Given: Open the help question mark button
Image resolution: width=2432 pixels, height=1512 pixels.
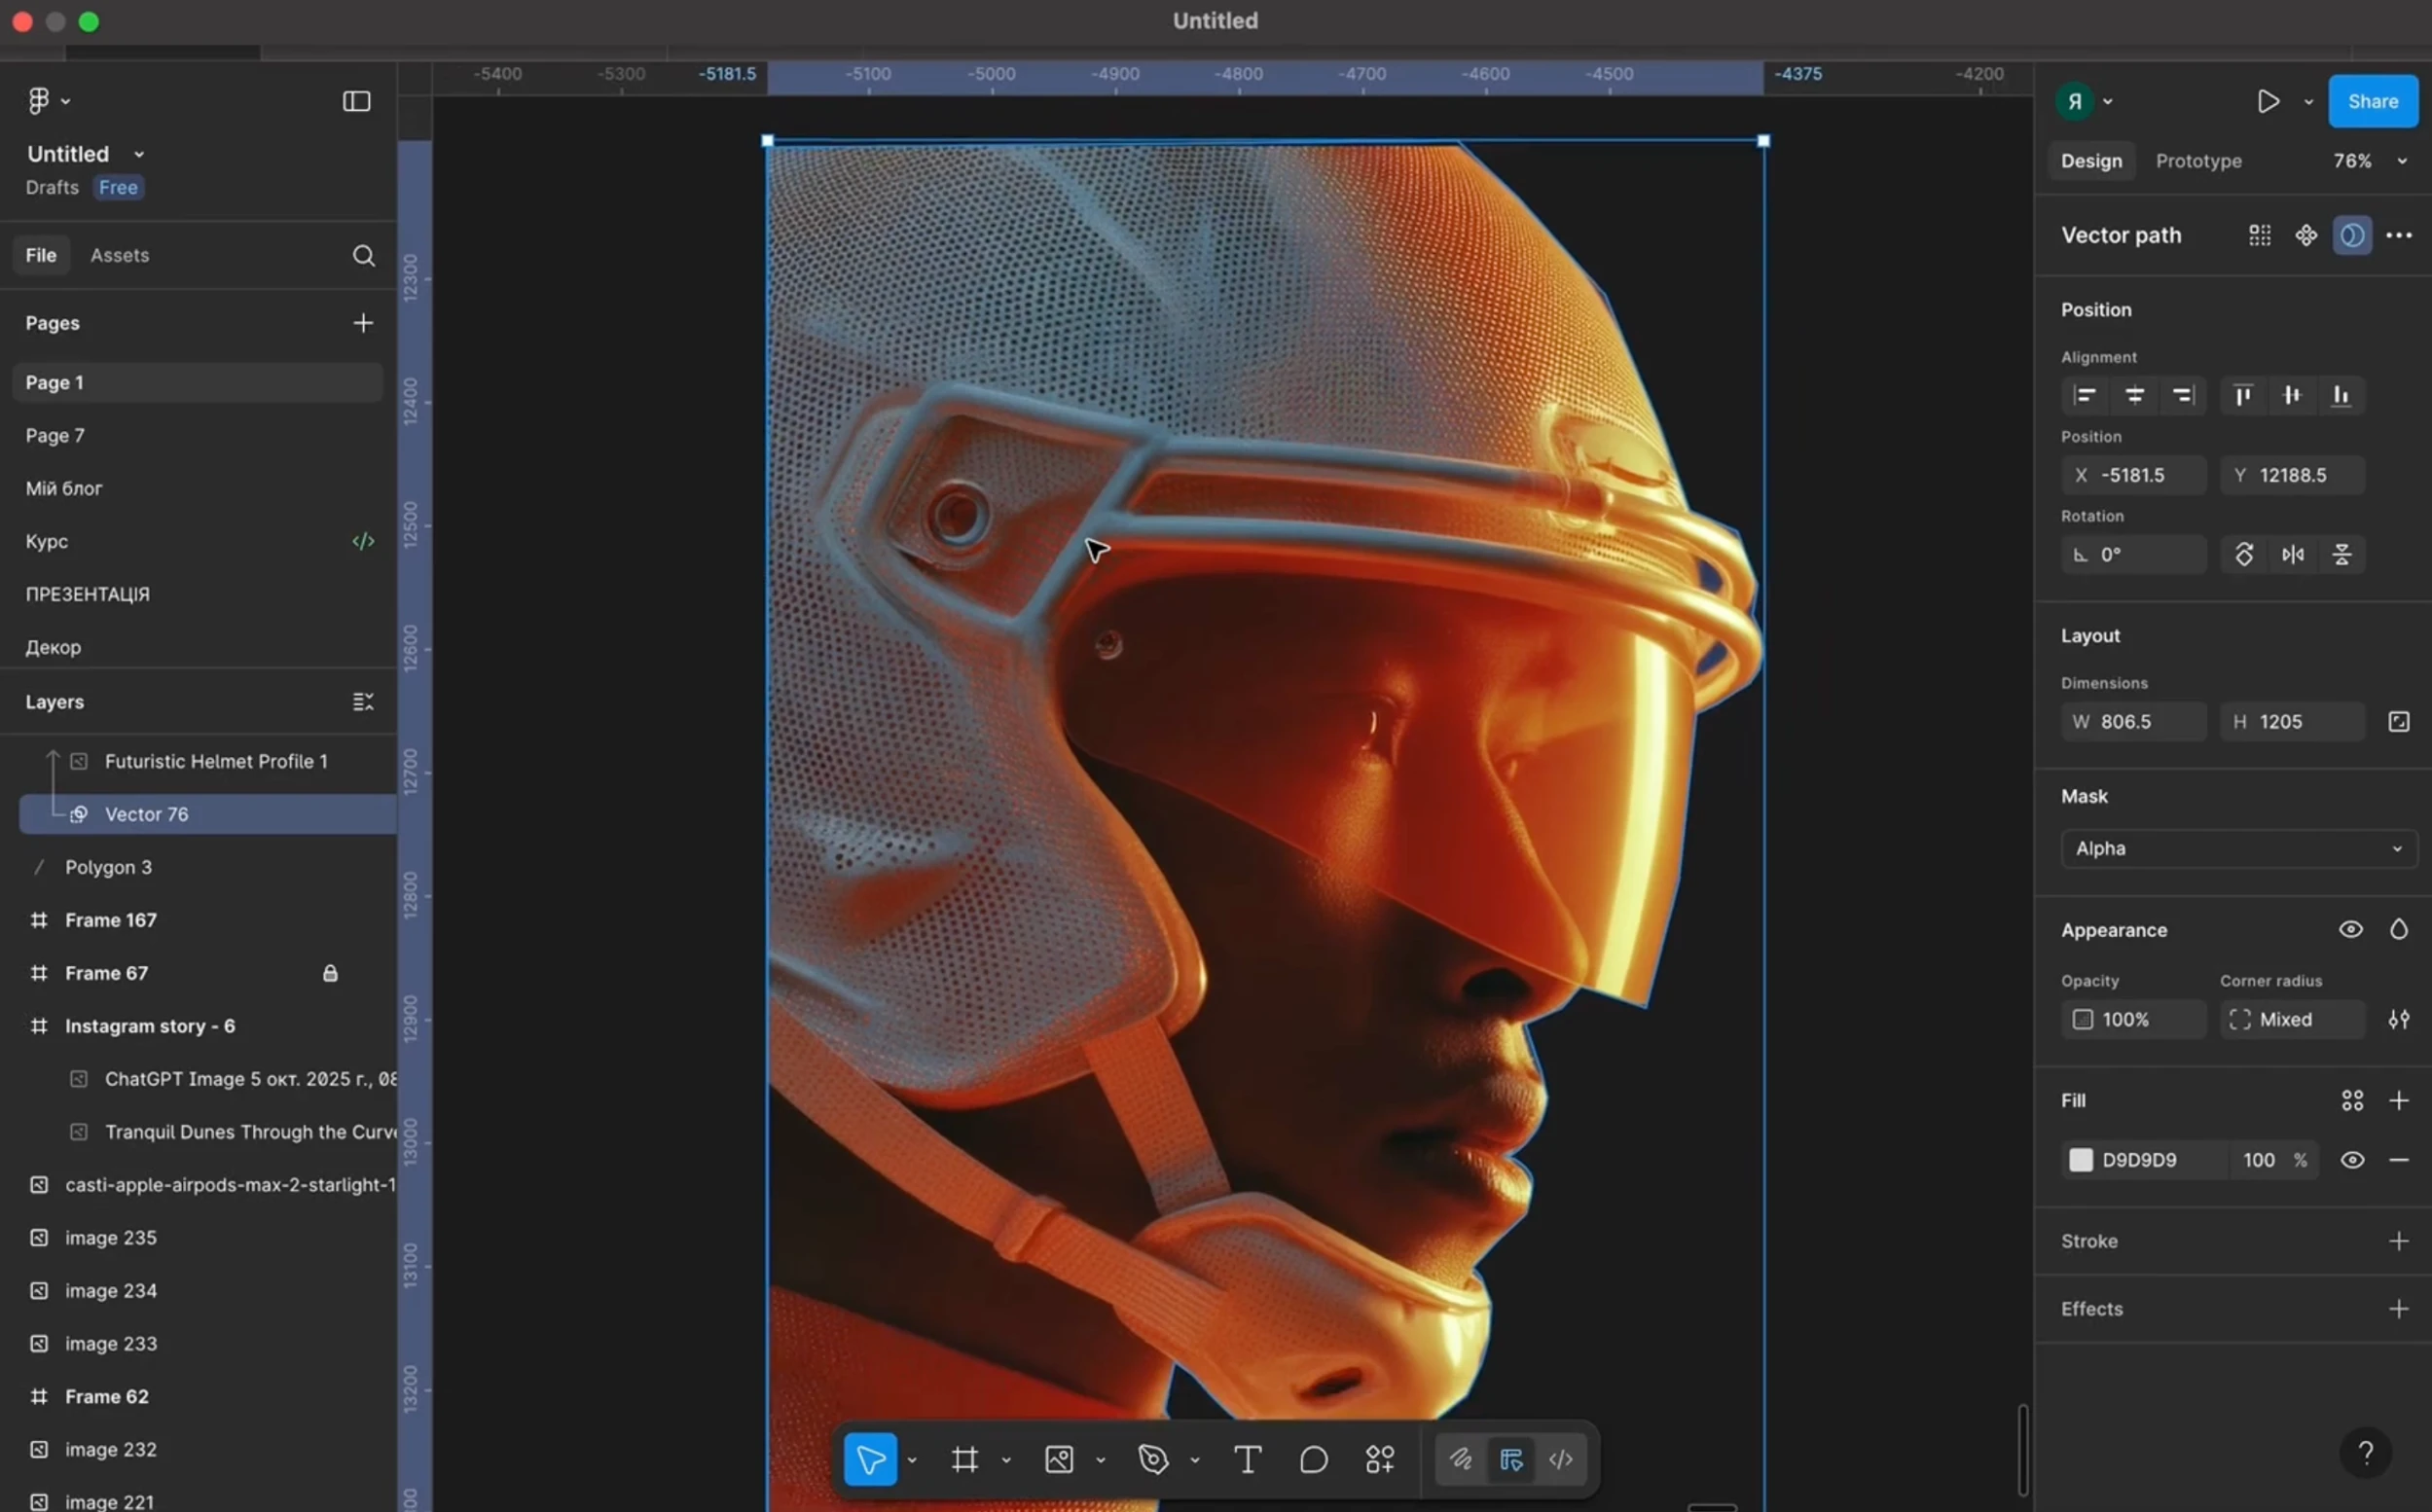Looking at the screenshot, I should (2365, 1452).
